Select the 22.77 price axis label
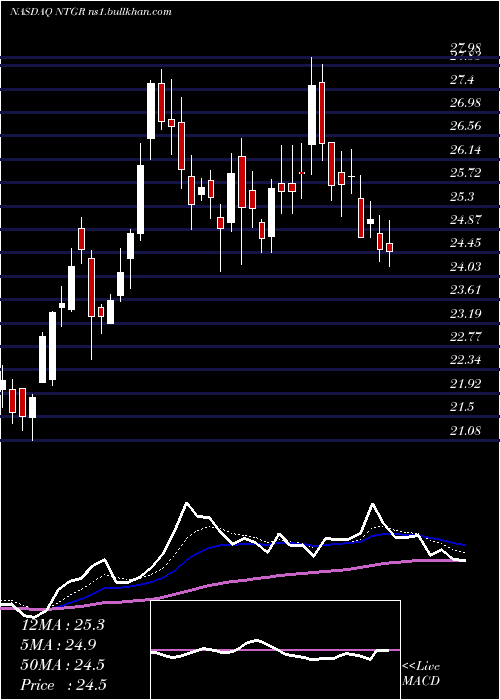The image size is (500, 700). 466,337
